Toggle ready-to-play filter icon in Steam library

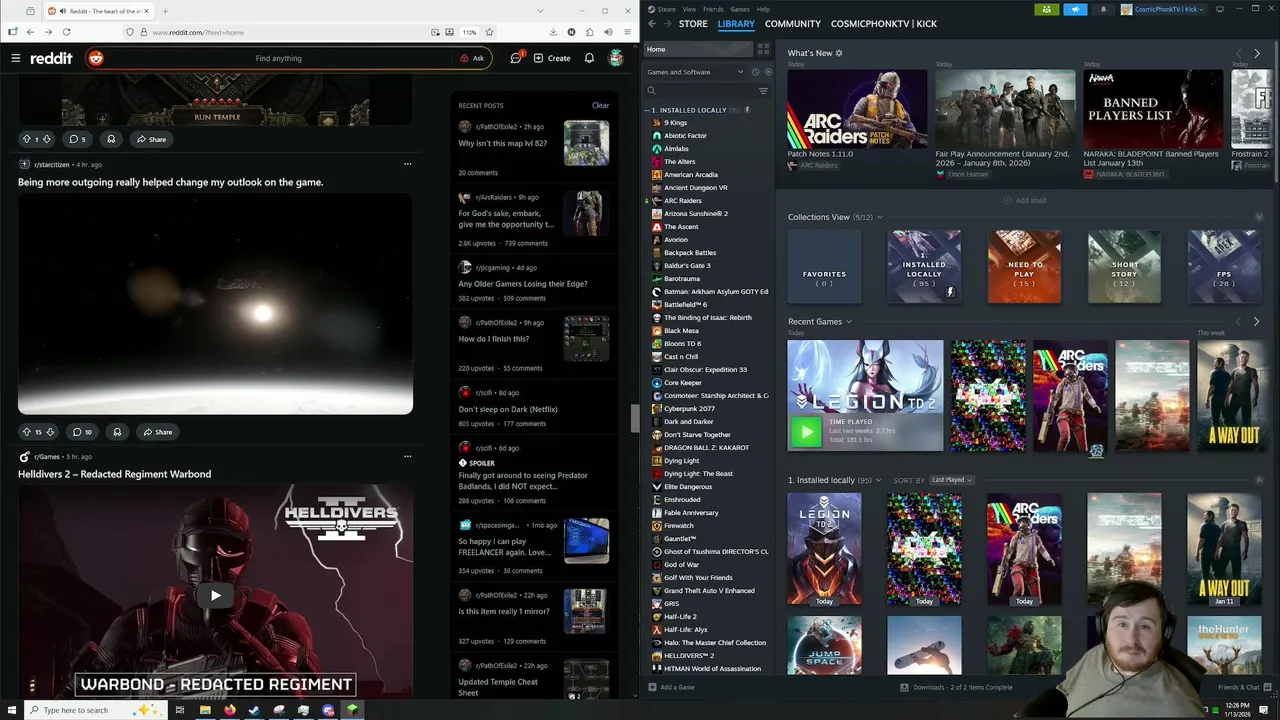point(768,72)
